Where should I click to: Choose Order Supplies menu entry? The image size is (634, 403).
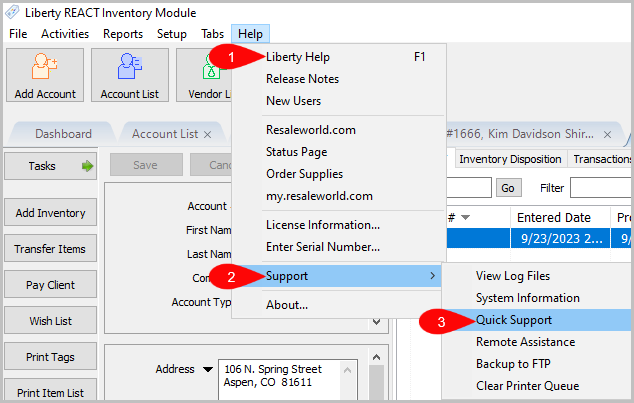click(339, 174)
